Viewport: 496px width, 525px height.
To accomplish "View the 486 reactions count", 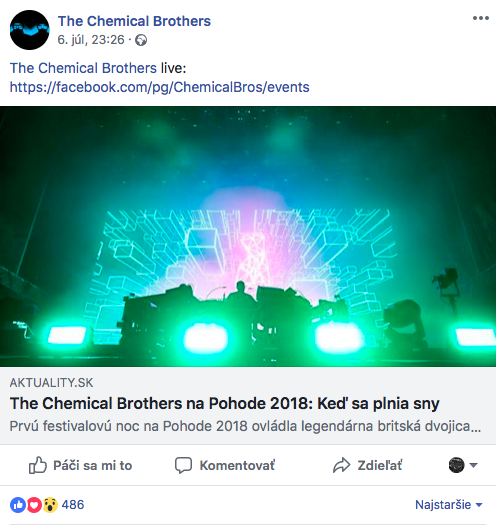I will tap(73, 505).
